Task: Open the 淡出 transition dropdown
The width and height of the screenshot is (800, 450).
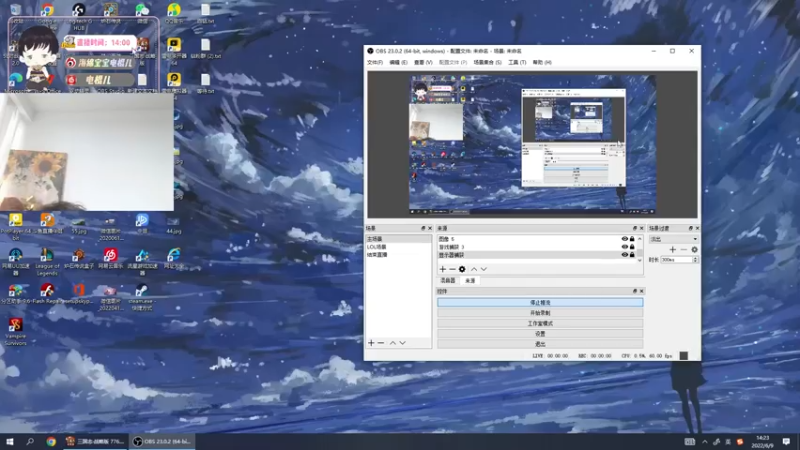Action: coord(673,239)
